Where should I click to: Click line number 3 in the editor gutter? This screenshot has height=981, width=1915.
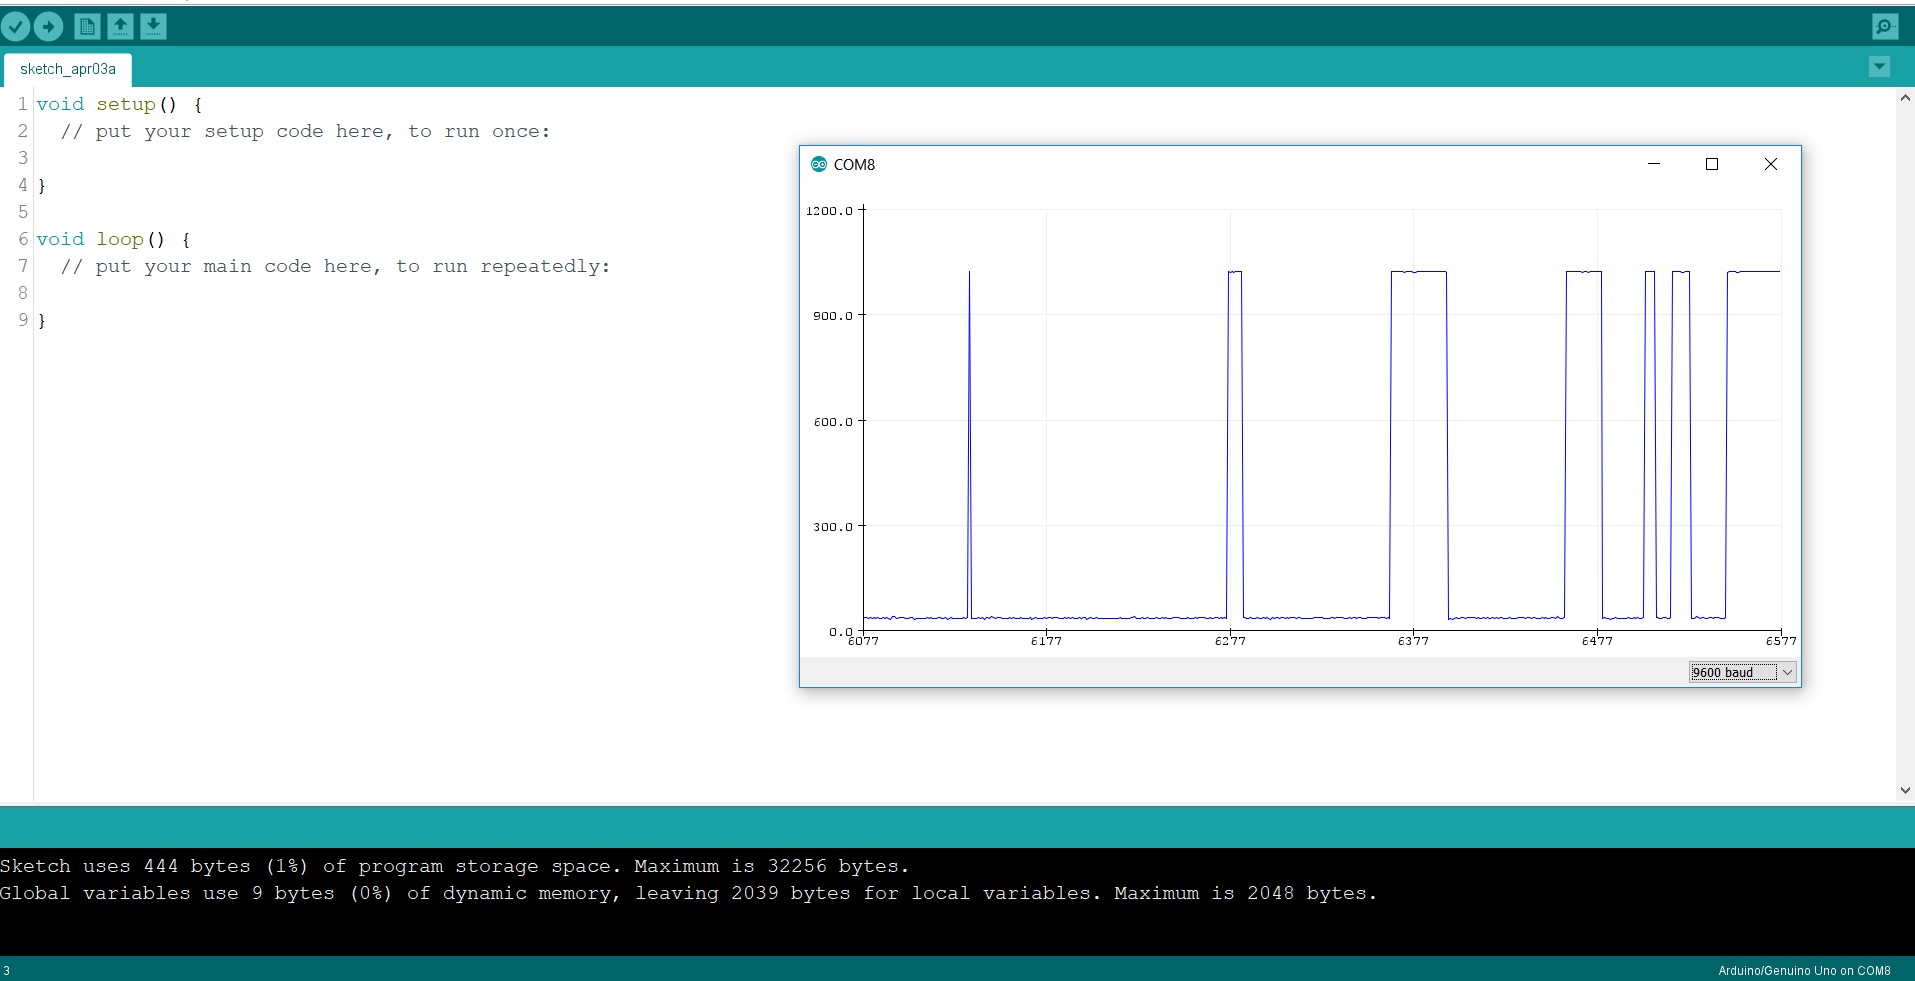click(x=23, y=158)
